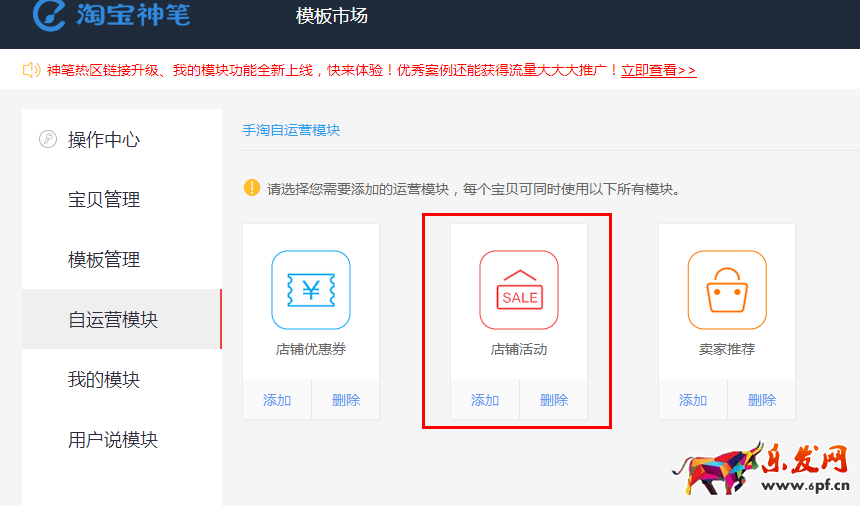Select 自运营模块 in the sidebar
The height and width of the screenshot is (506, 860).
click(113, 320)
